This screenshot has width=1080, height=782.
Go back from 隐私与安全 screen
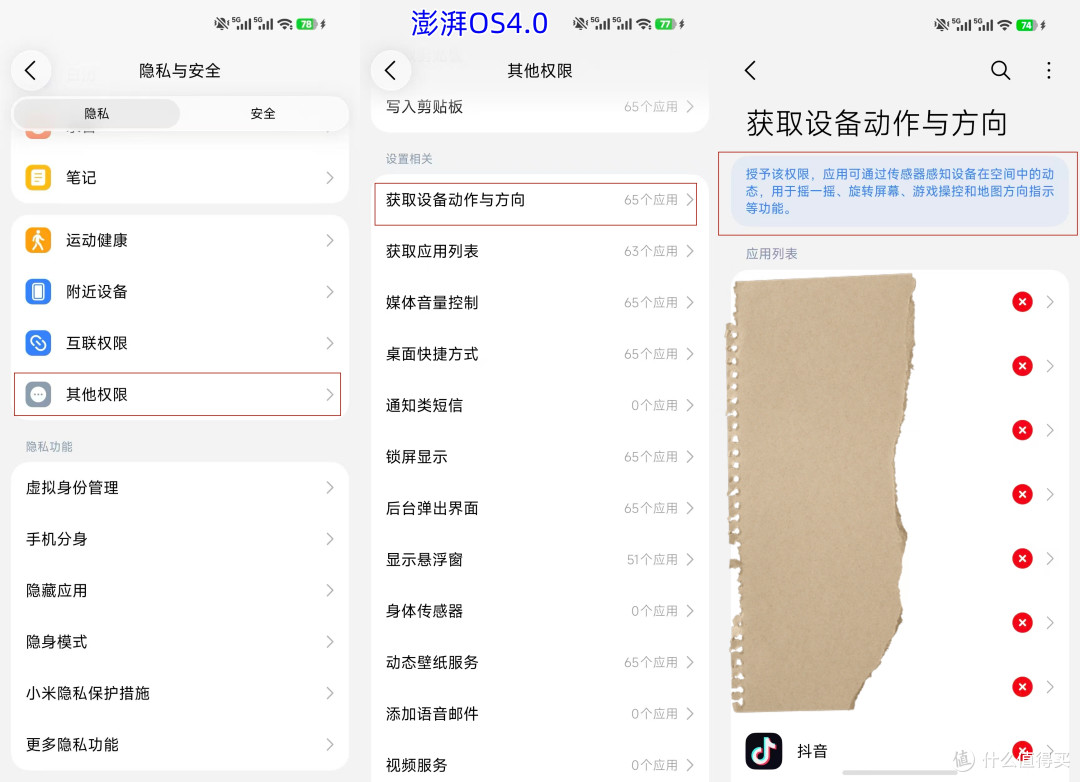coord(30,70)
